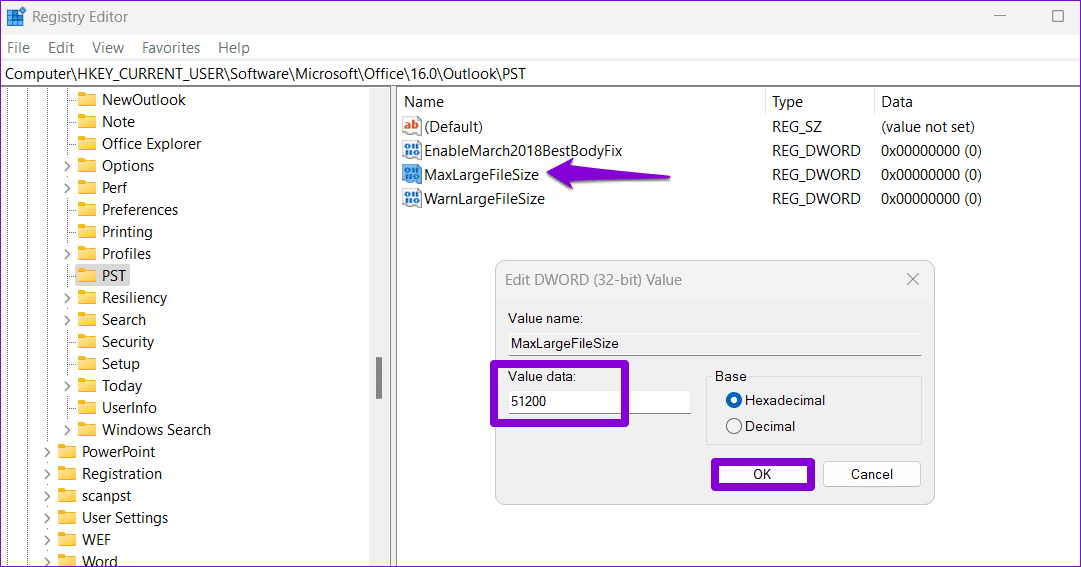Select the WarnLargeFileSize DWORD icon
The image size is (1081, 567).
(x=412, y=198)
